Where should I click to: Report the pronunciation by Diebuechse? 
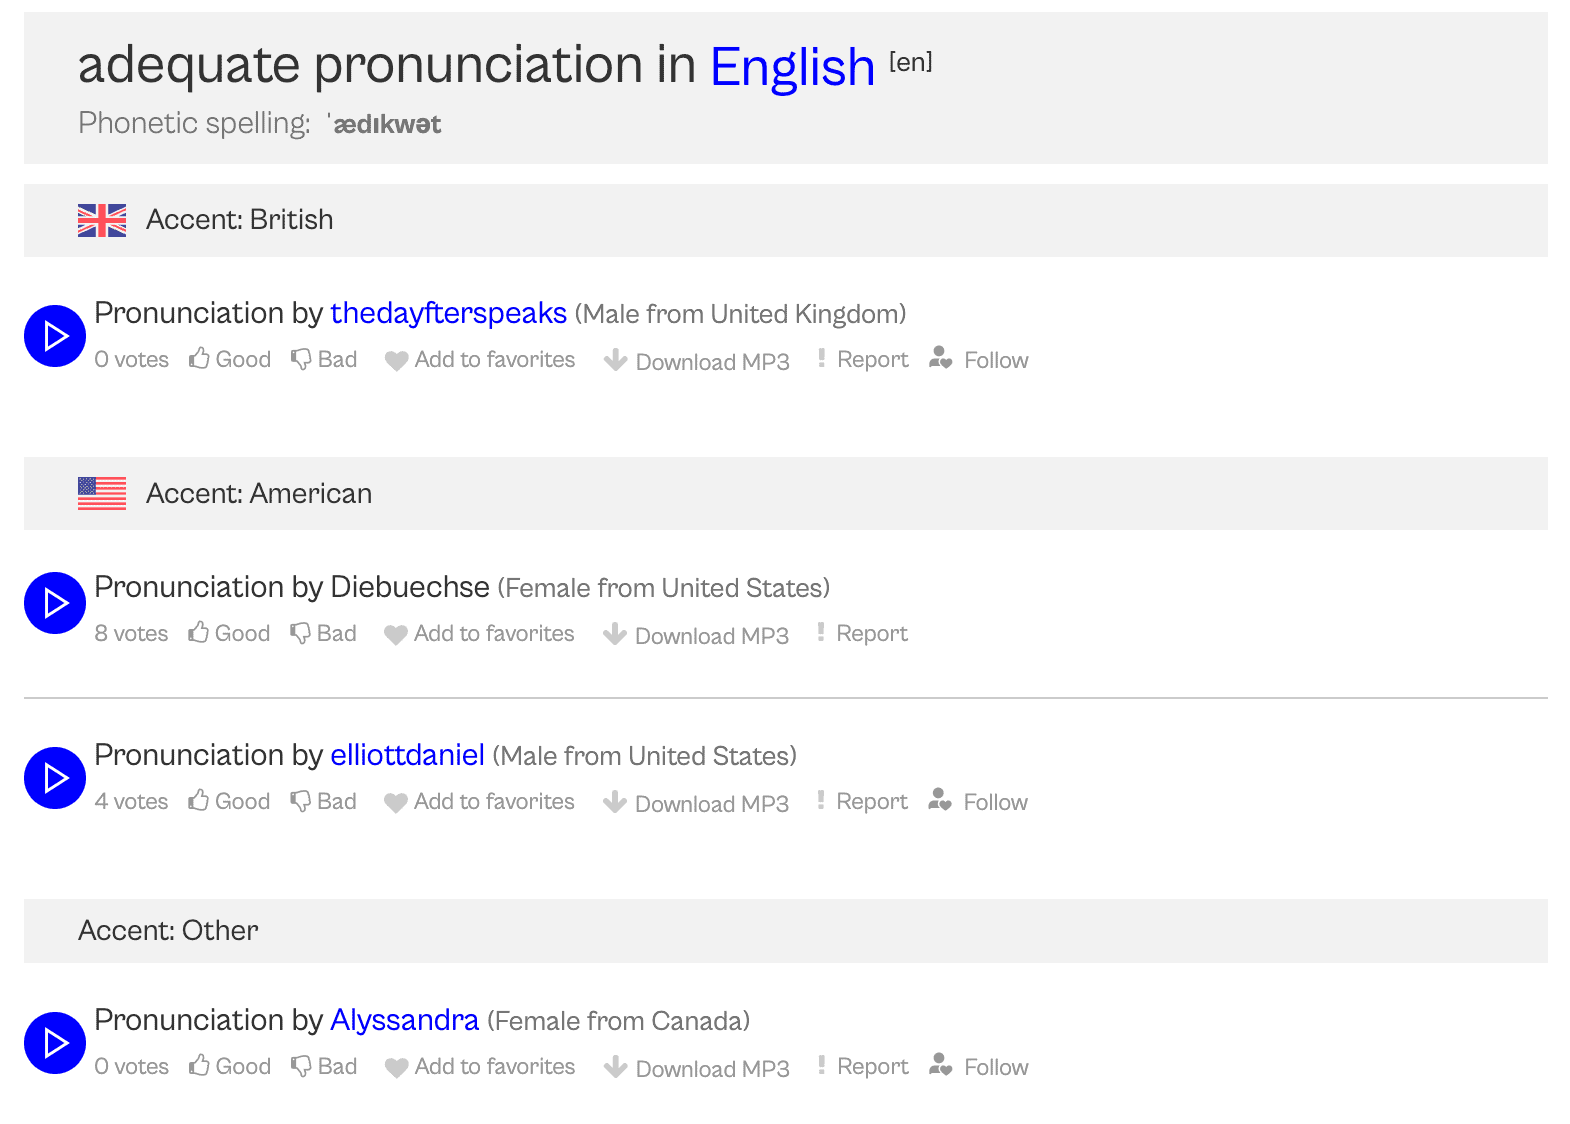click(862, 634)
